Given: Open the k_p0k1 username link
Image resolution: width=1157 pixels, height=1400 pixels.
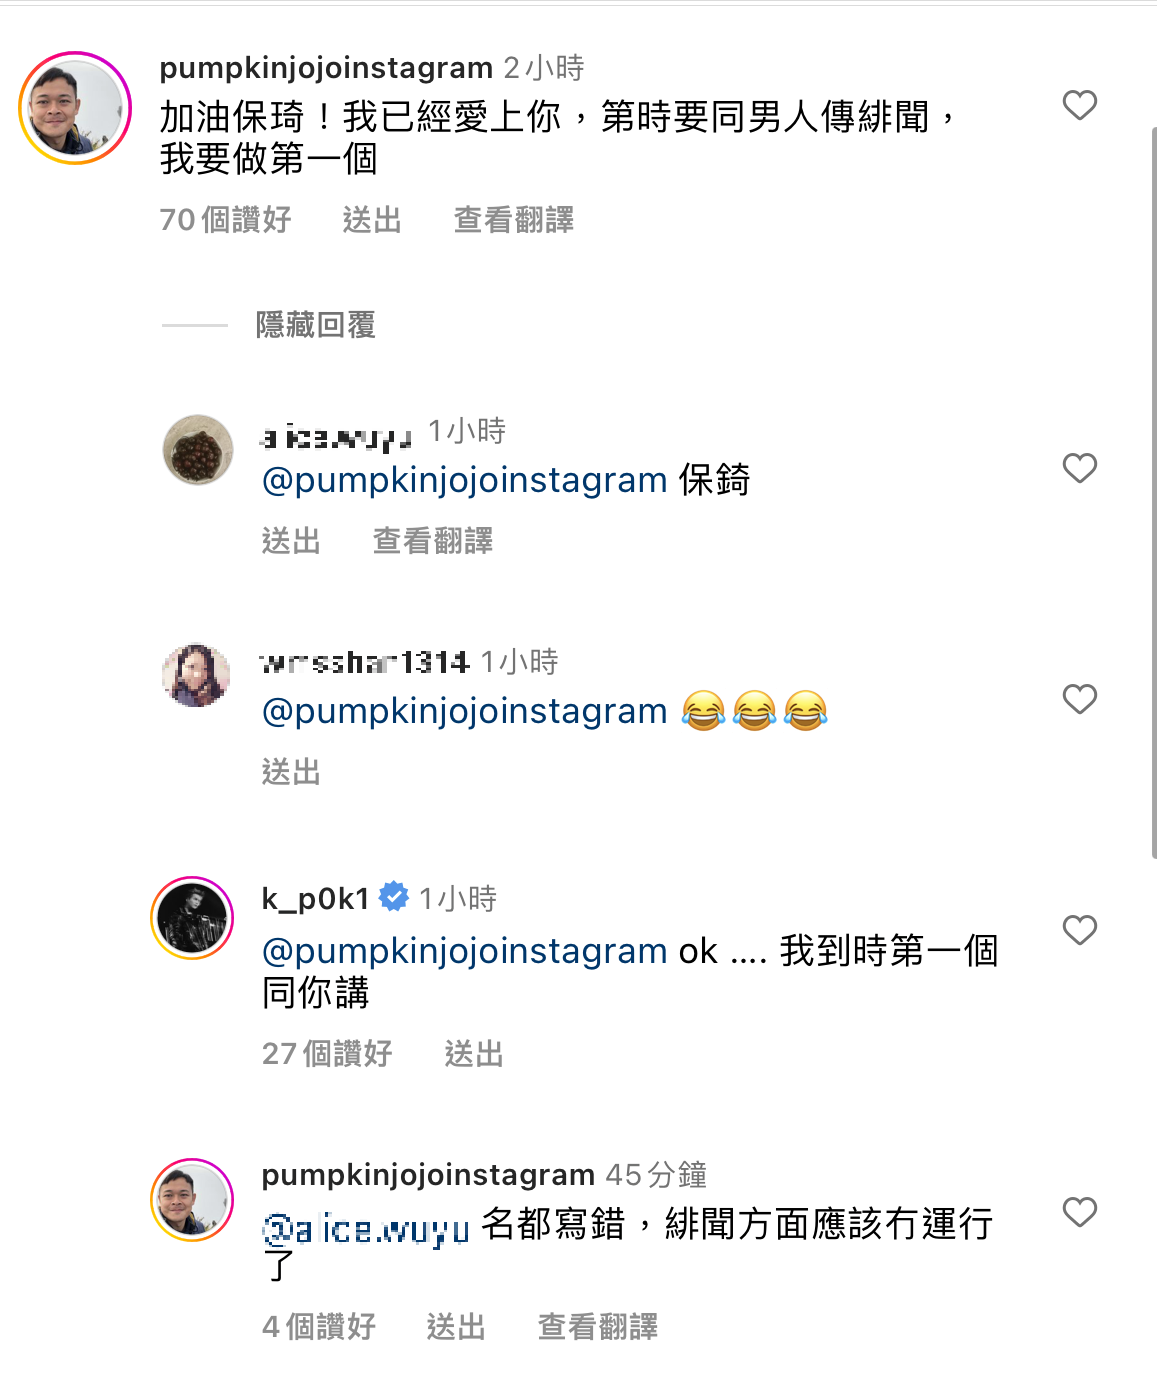Looking at the screenshot, I should pos(315,899).
